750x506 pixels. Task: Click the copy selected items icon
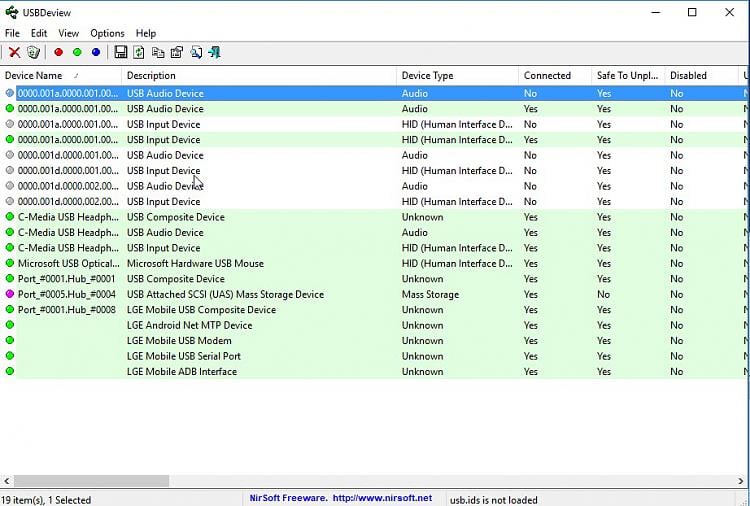pyautogui.click(x=158, y=52)
